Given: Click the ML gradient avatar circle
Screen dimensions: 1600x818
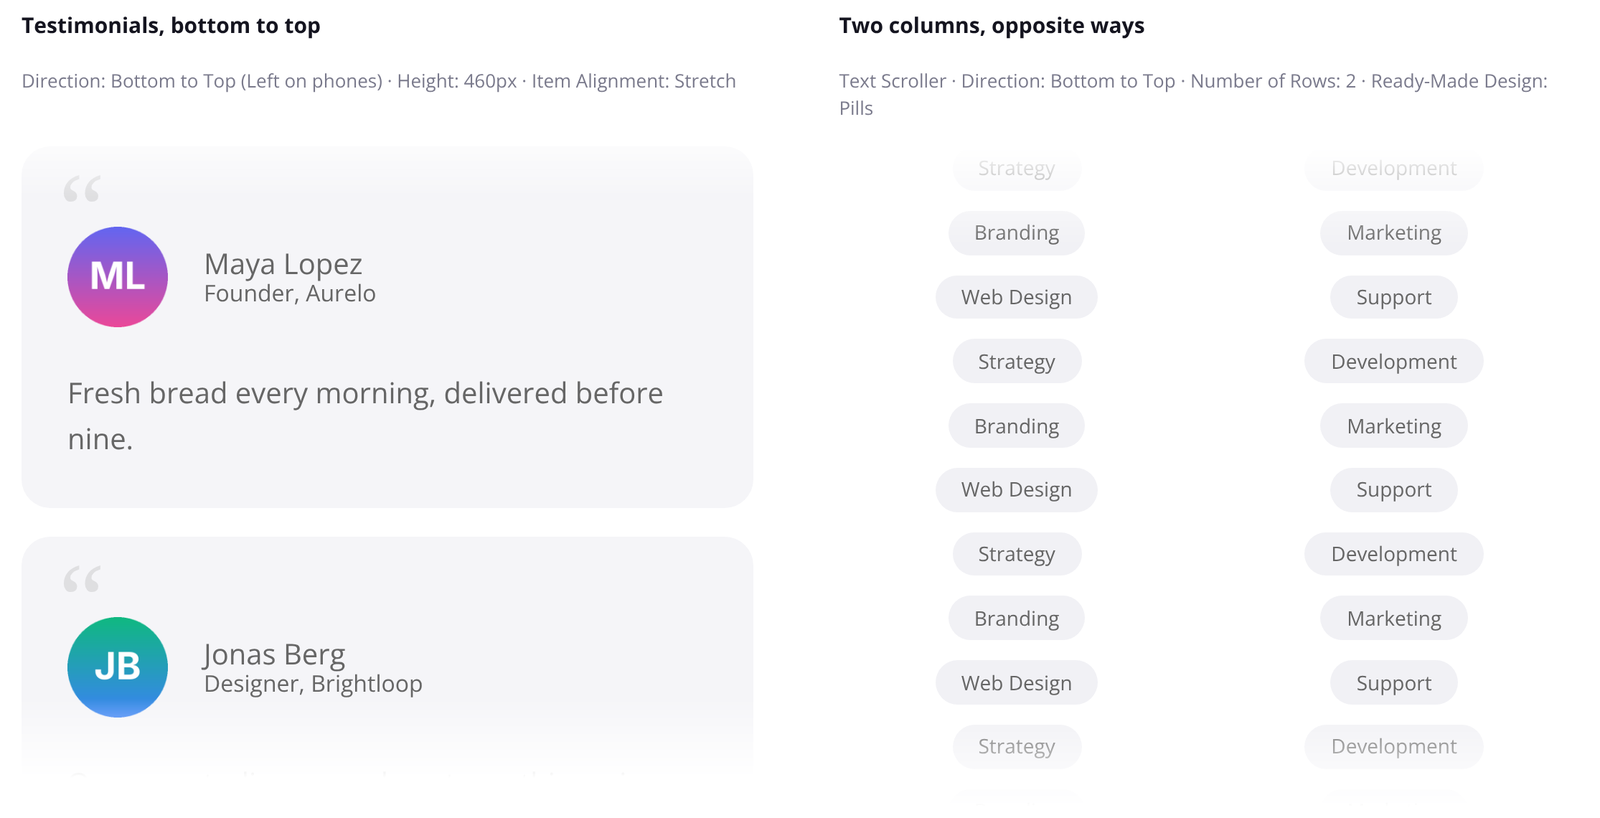Looking at the screenshot, I should tap(117, 277).
